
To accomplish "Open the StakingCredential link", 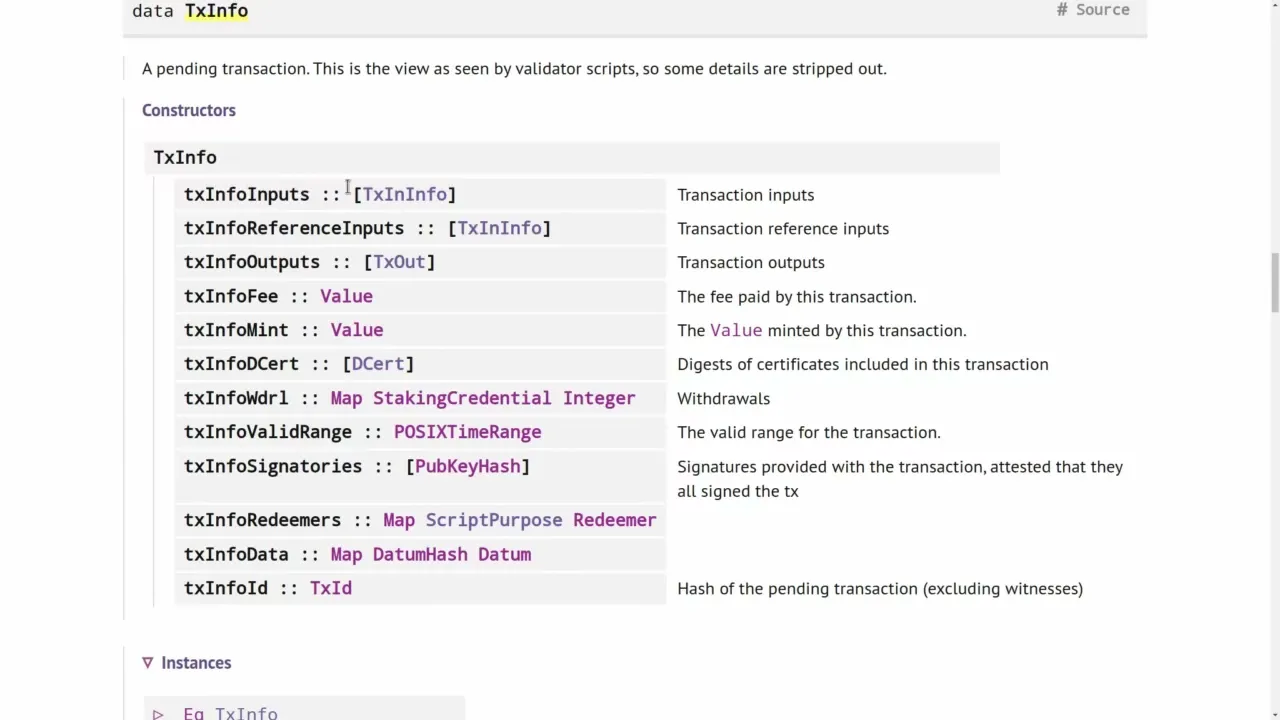I will 461,398.
